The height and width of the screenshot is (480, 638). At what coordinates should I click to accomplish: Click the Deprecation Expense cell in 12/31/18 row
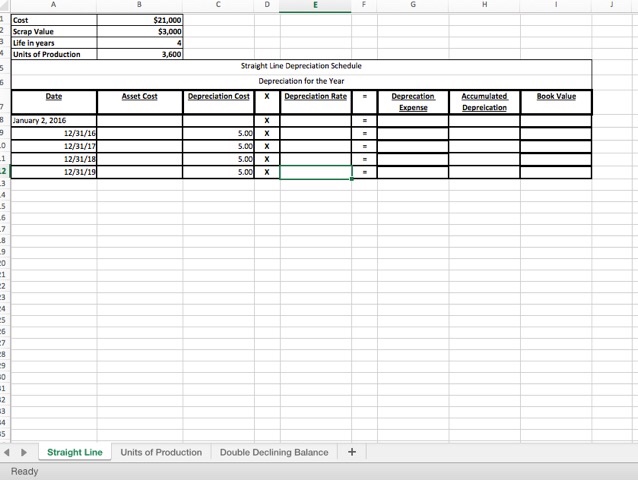tap(413, 159)
